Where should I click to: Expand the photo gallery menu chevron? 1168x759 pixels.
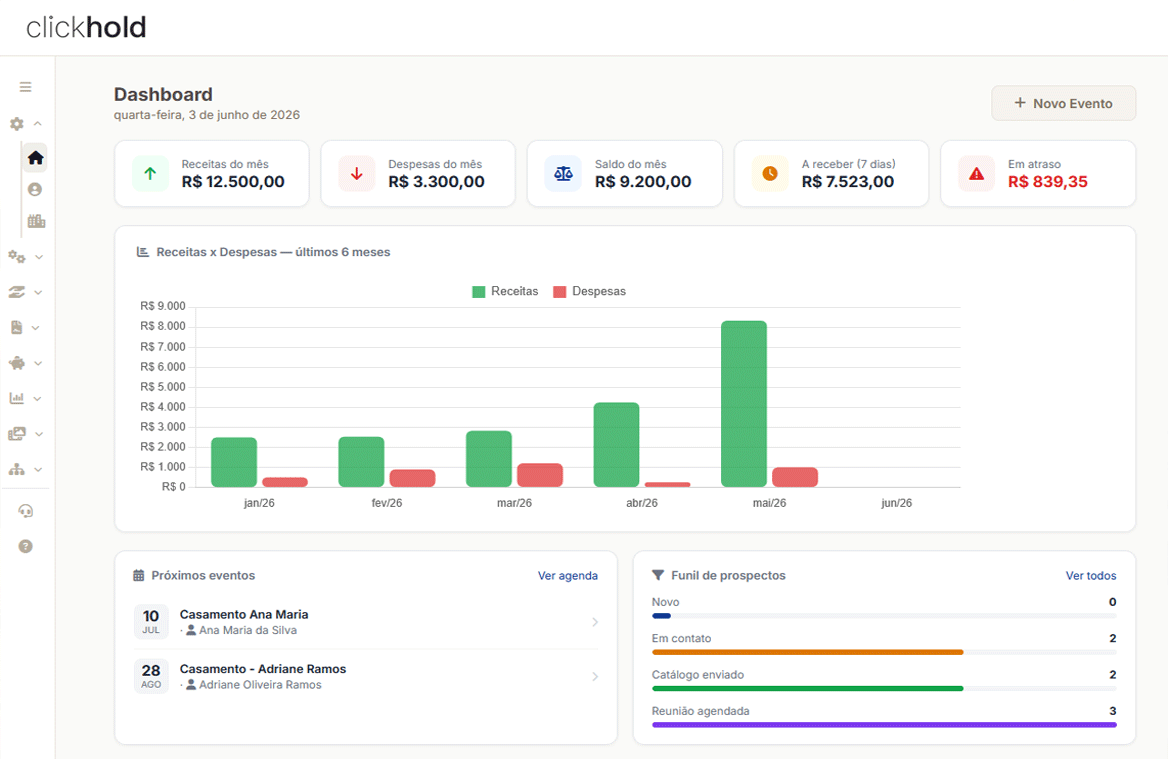[39, 434]
